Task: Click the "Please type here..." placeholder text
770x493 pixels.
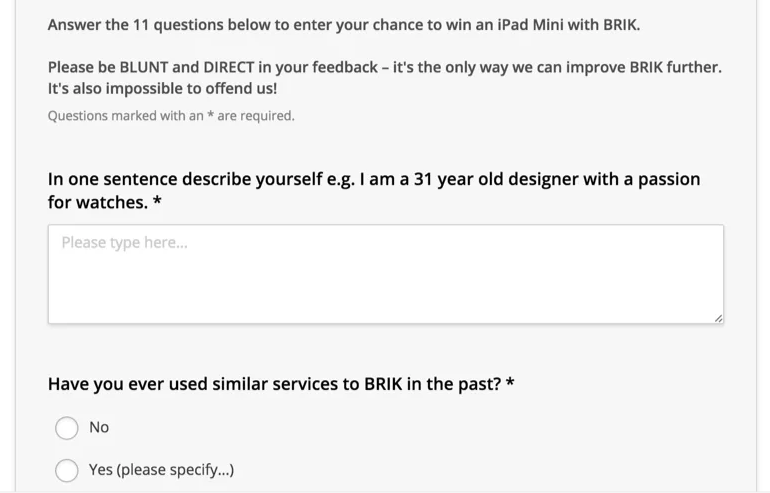Action: pyautogui.click(x=124, y=243)
